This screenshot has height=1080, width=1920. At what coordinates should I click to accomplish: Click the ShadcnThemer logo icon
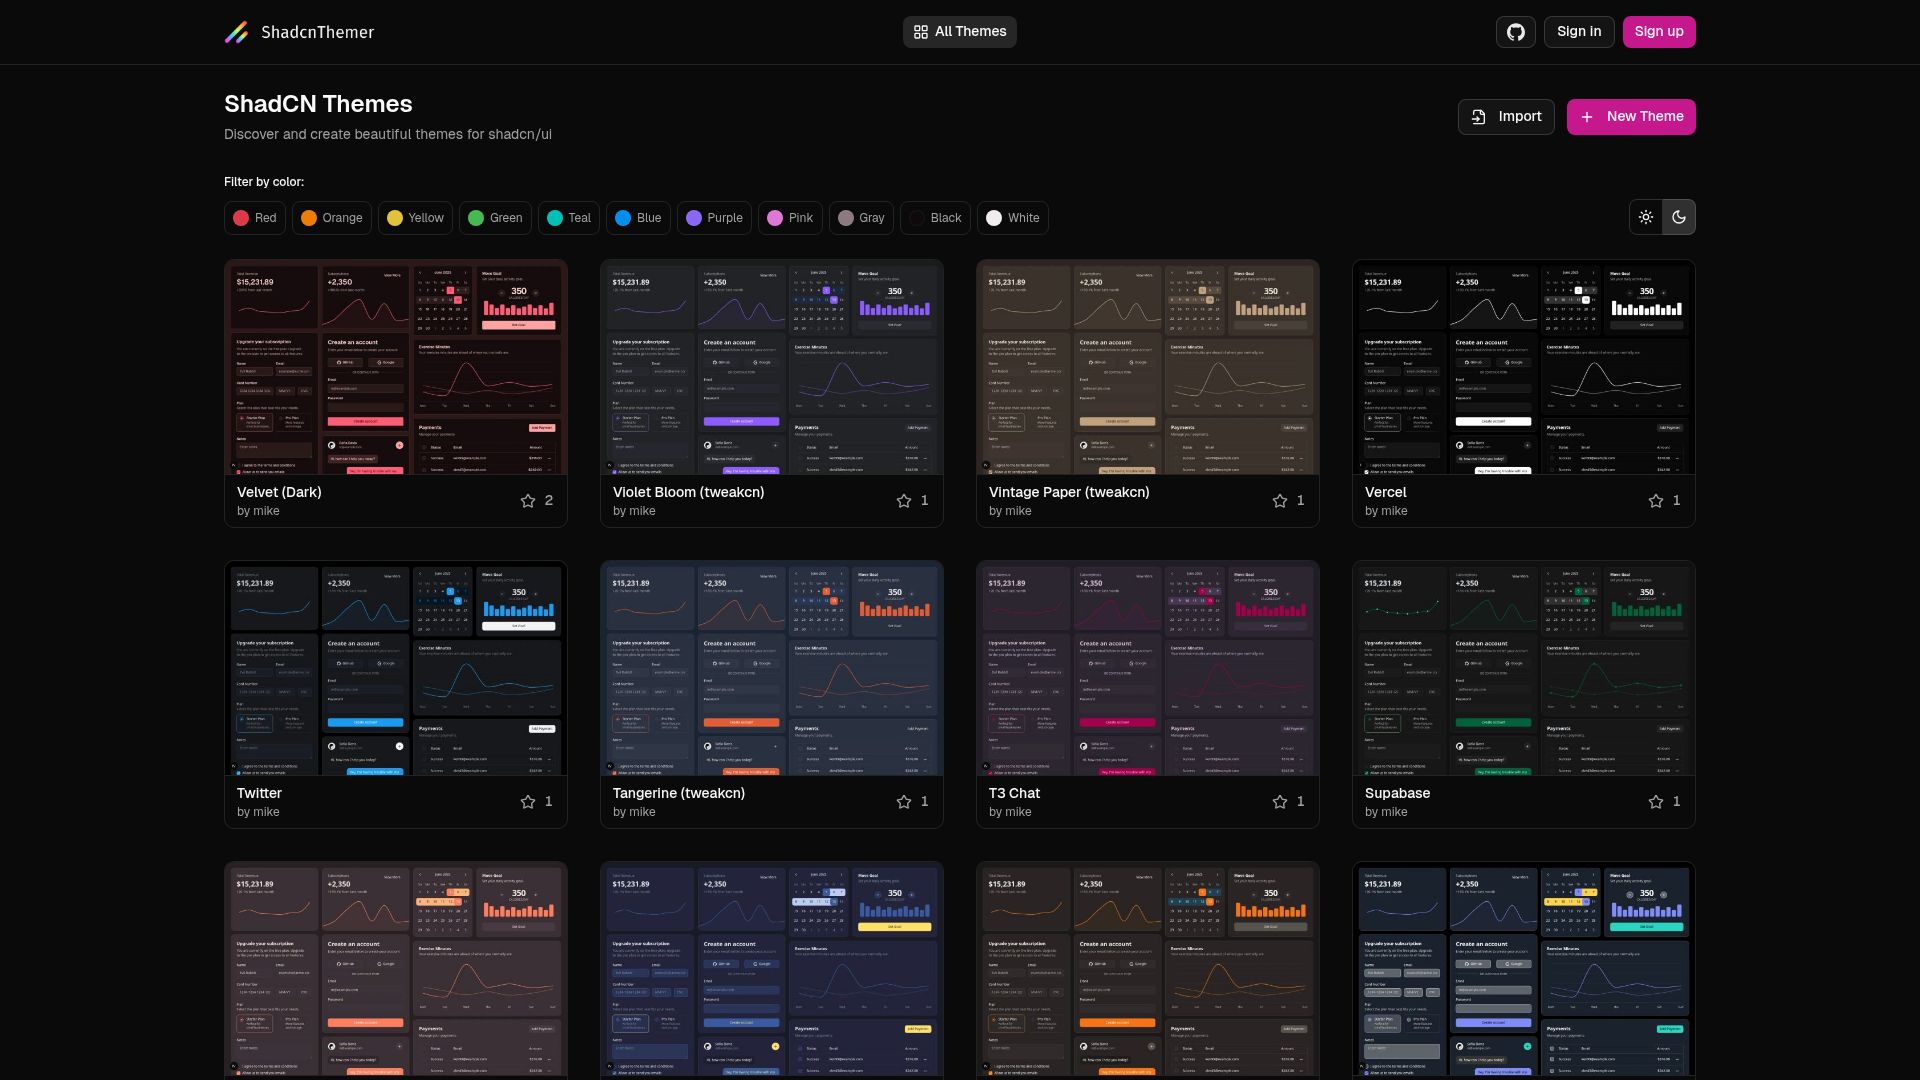pos(237,32)
